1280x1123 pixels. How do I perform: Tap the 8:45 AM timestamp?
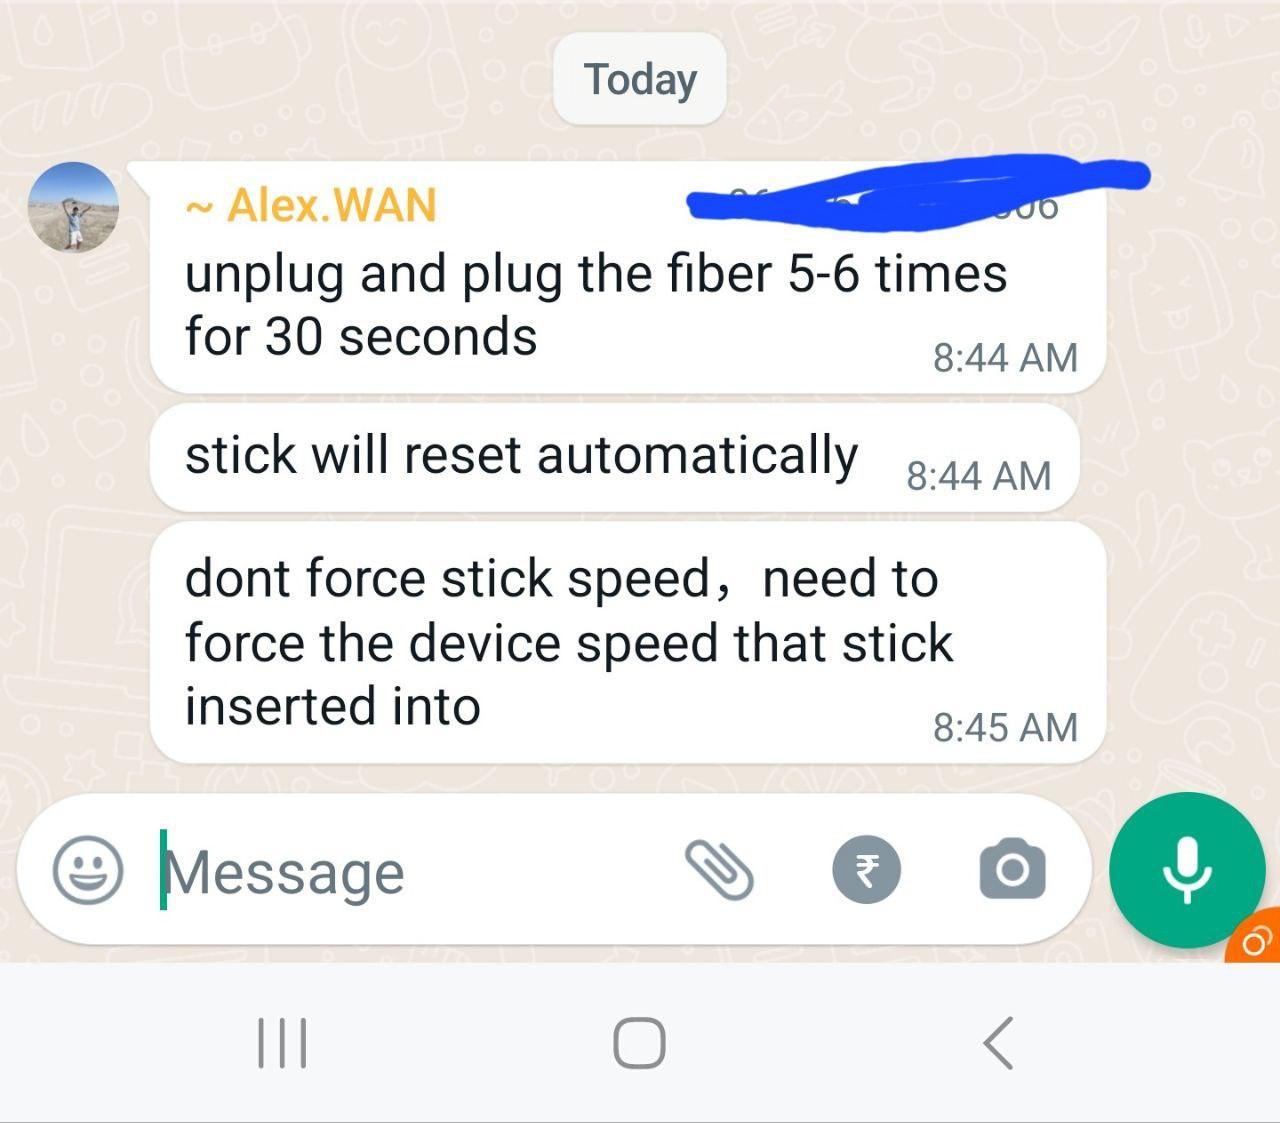(x=1005, y=727)
